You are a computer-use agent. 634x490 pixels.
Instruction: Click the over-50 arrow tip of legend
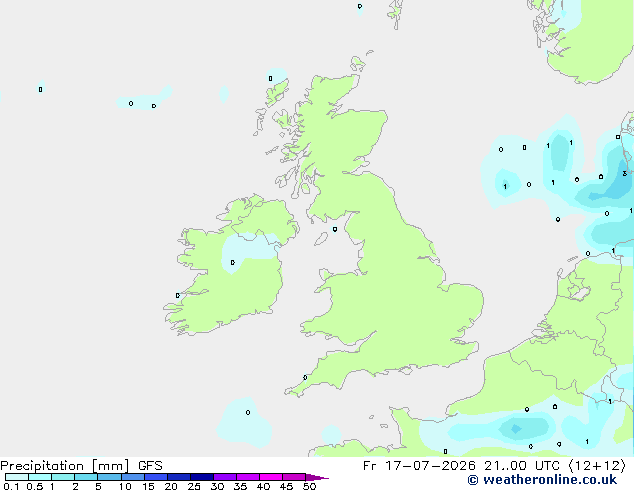click(x=317, y=477)
